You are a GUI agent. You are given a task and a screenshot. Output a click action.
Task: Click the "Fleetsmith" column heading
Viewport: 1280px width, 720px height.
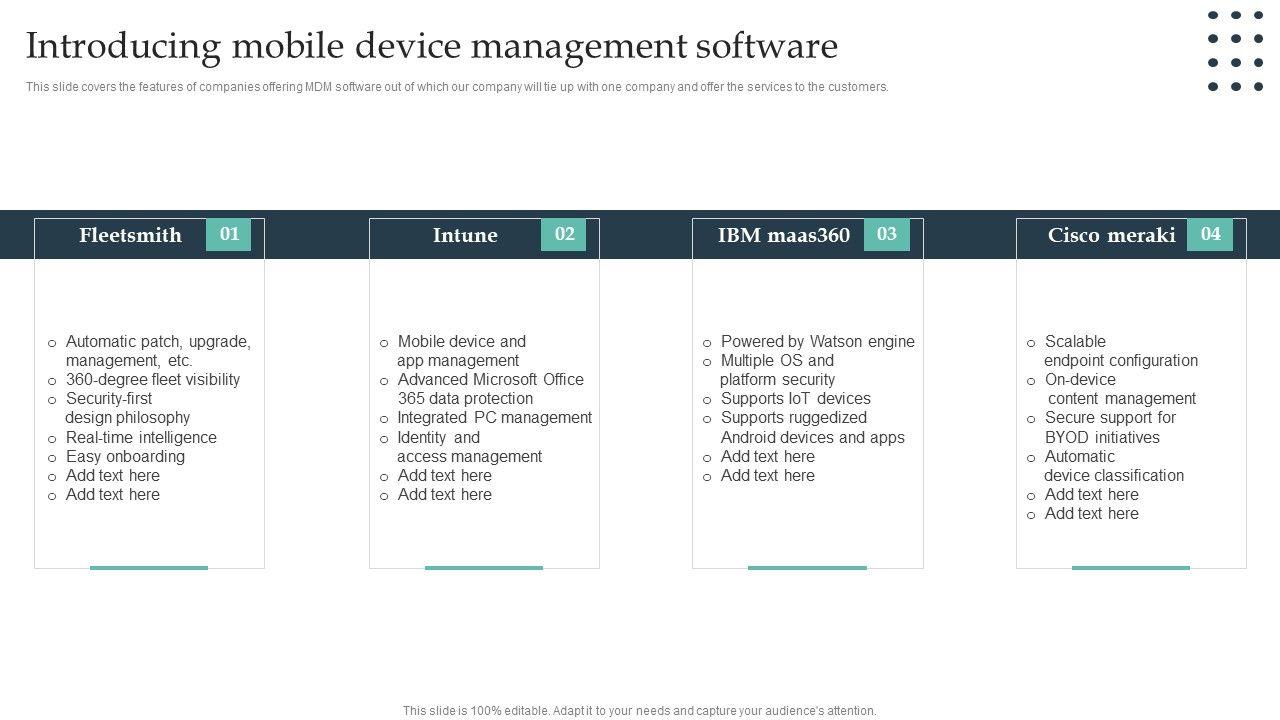[131, 235]
